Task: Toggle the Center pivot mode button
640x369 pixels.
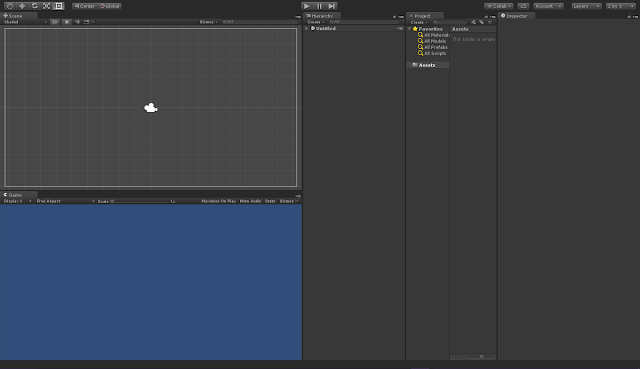Action: (84, 6)
